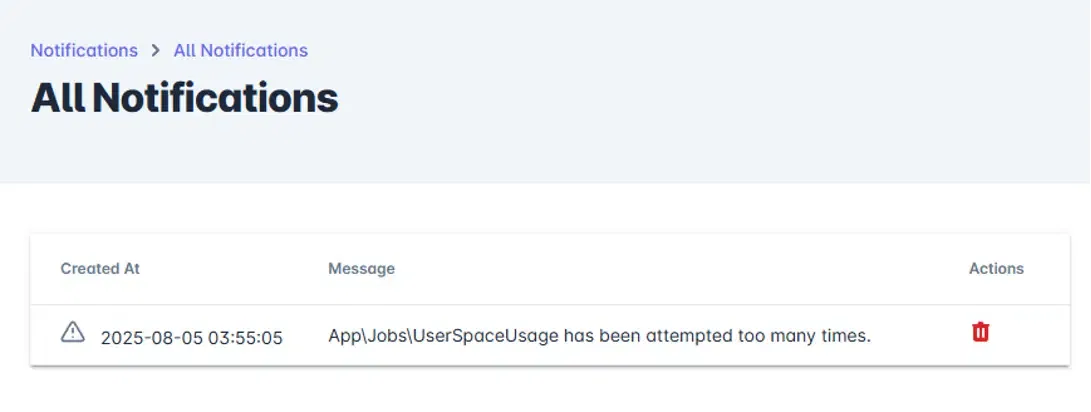Click the App\Jobs\UserSpaceUsage job name text
Screen dimensions: 1091x412
[443, 336]
